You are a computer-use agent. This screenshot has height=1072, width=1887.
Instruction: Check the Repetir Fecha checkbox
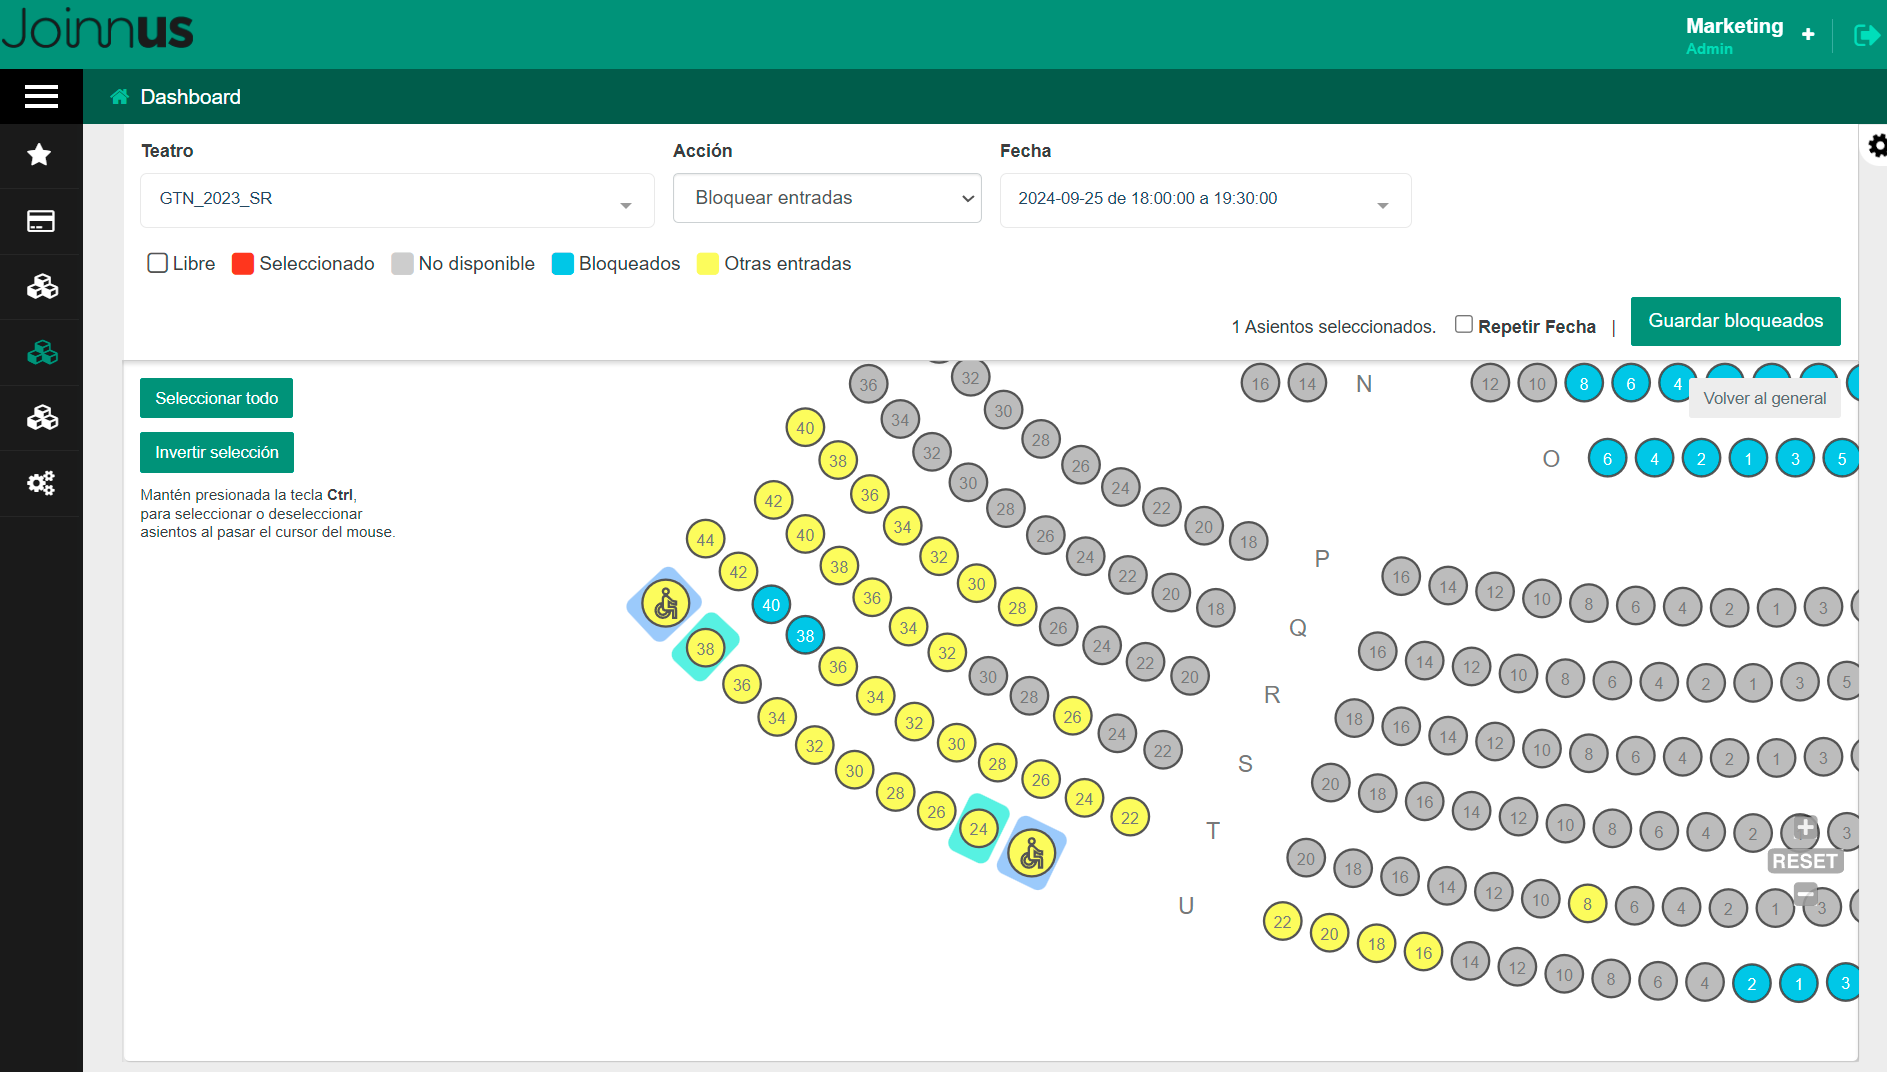(x=1464, y=323)
